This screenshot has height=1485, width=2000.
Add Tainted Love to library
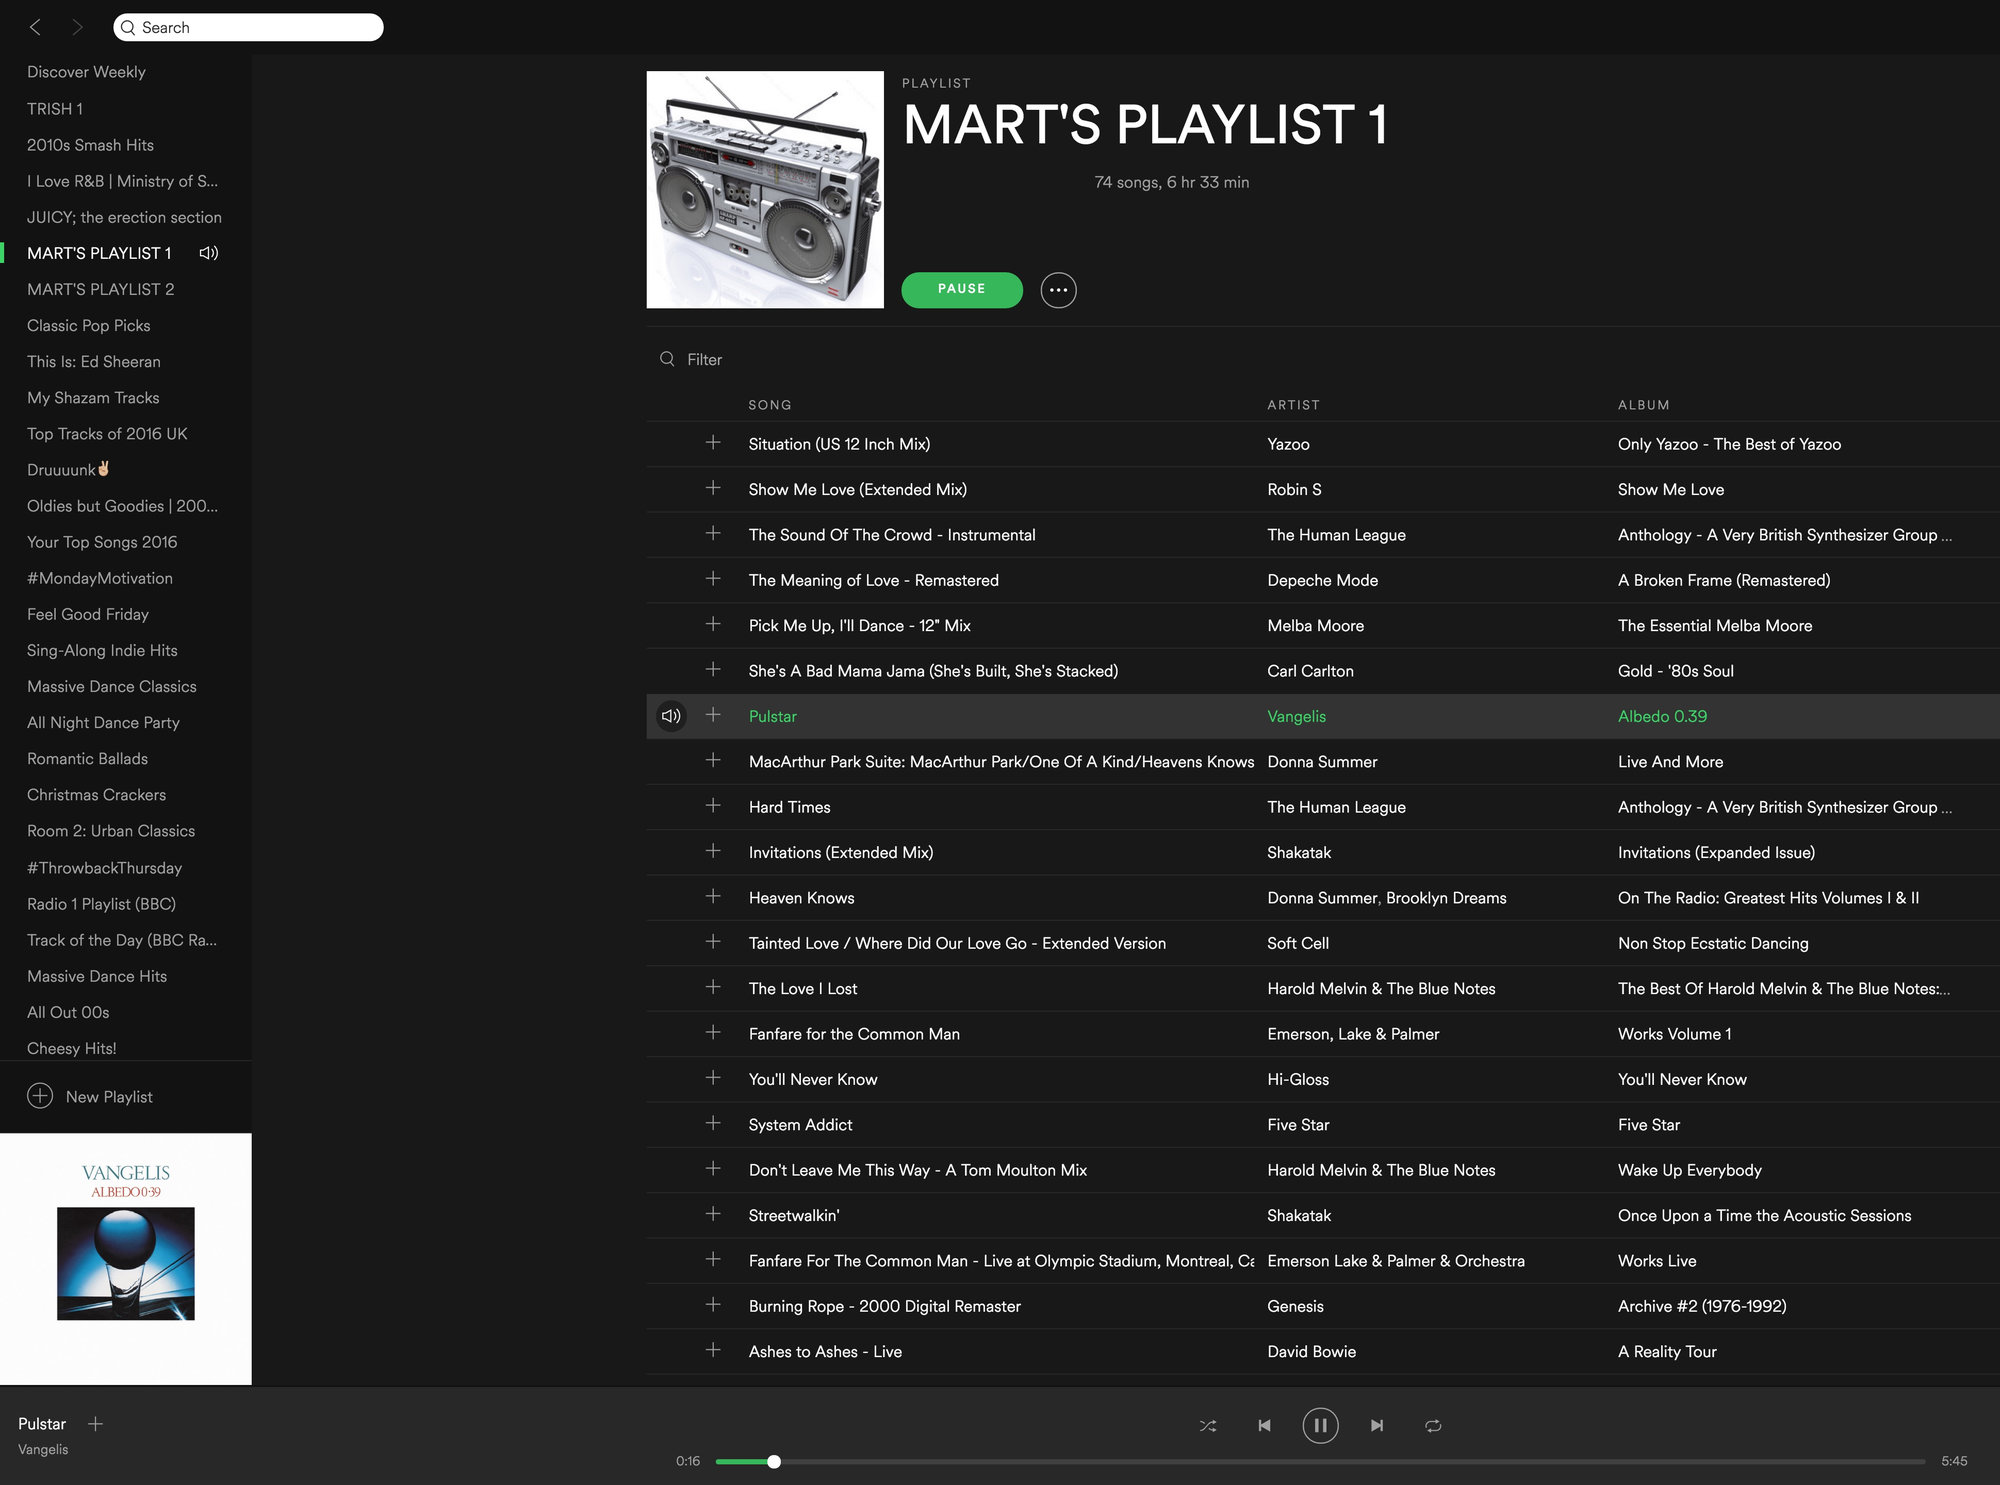(713, 941)
